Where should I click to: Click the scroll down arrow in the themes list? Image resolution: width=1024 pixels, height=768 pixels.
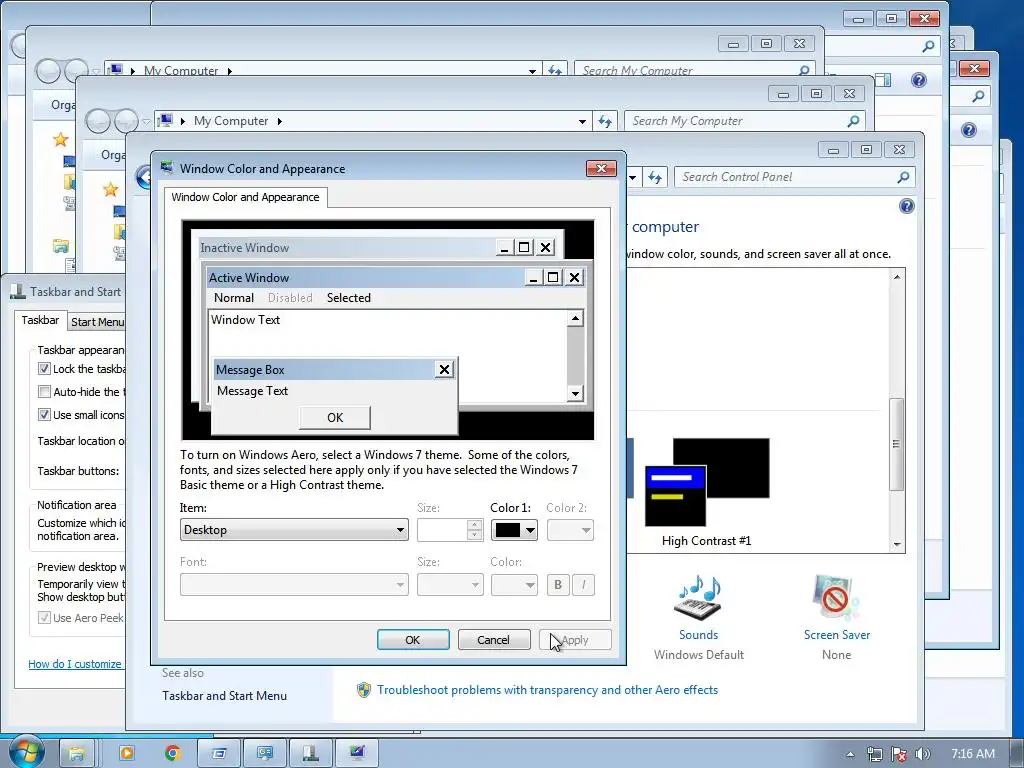(897, 544)
